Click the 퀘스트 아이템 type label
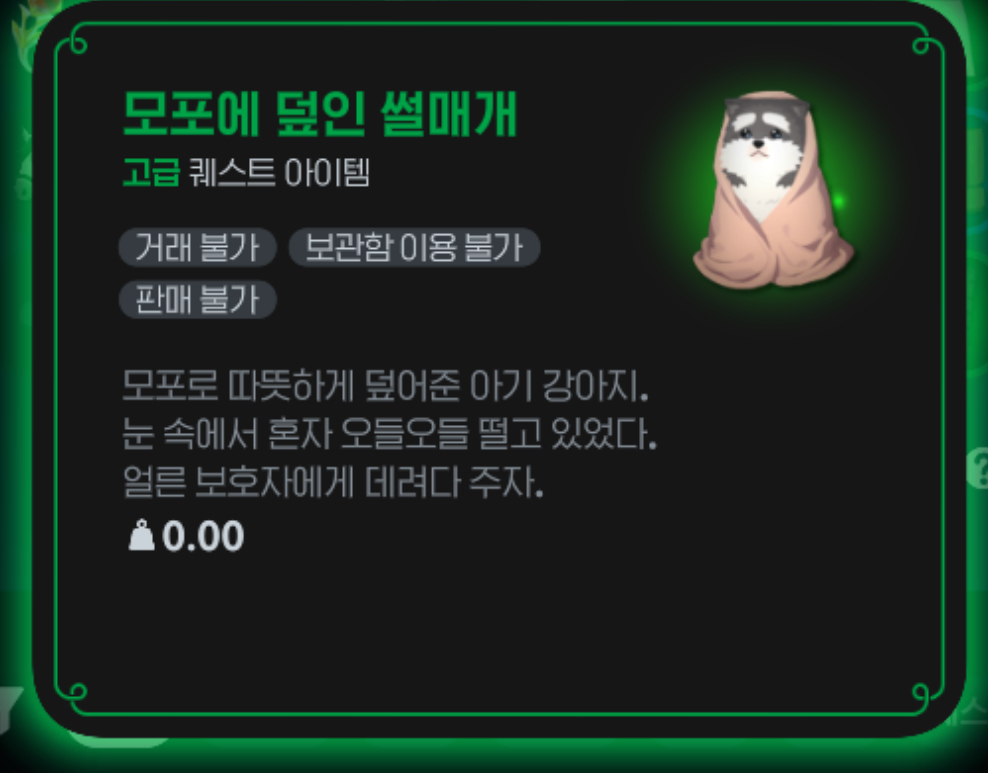 (279, 172)
